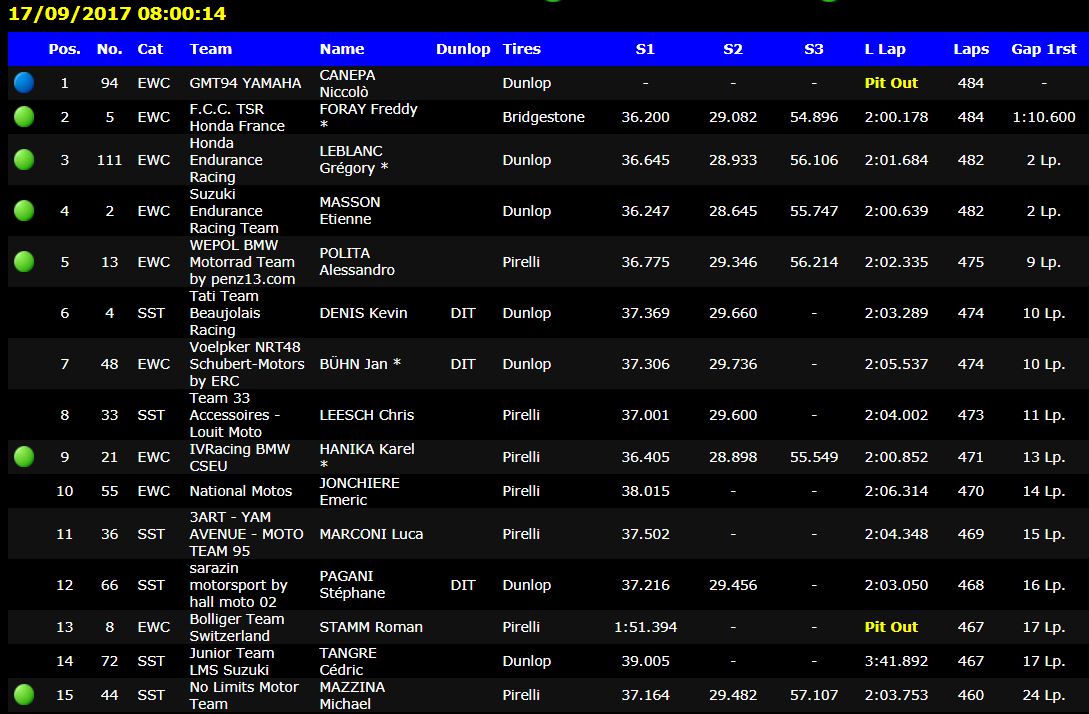
Task: Select the National Motos team row
Action: pos(241,491)
